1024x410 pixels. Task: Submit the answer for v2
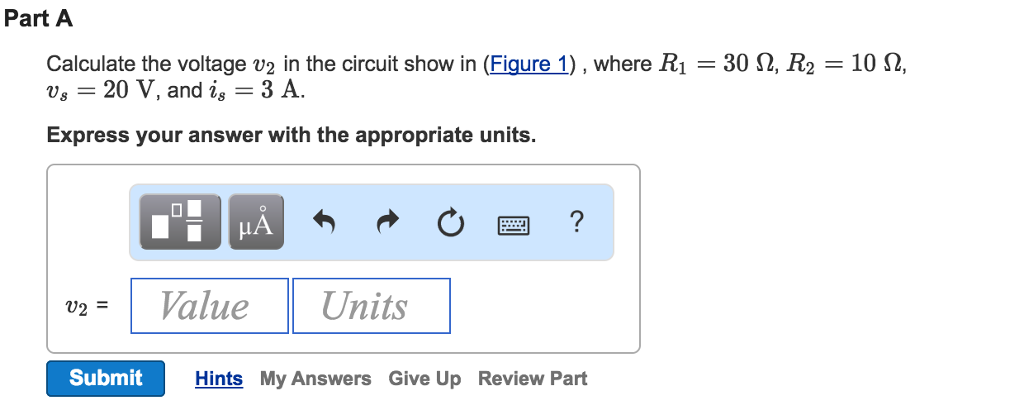pos(105,378)
